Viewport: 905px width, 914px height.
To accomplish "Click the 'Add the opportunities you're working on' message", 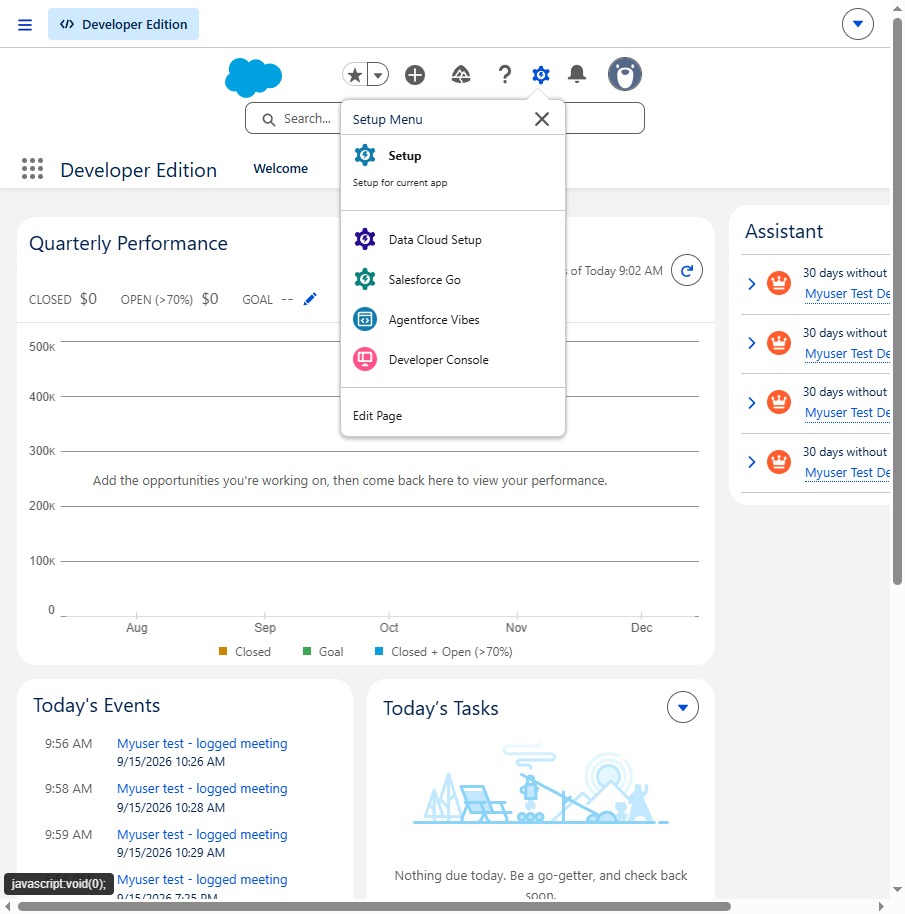I will [350, 480].
